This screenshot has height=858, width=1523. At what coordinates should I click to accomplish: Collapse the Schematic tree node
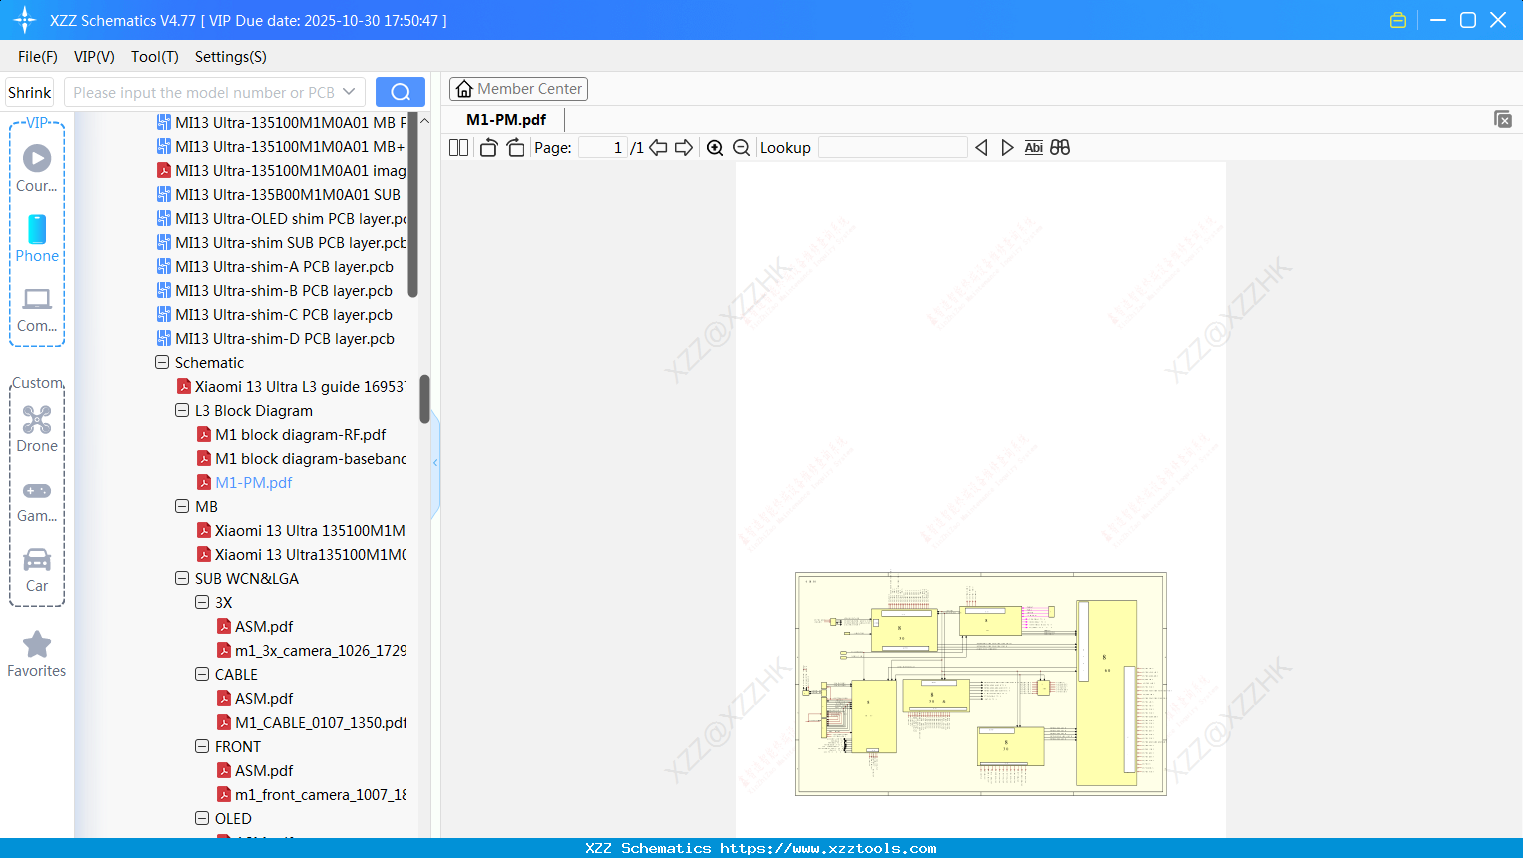(162, 363)
